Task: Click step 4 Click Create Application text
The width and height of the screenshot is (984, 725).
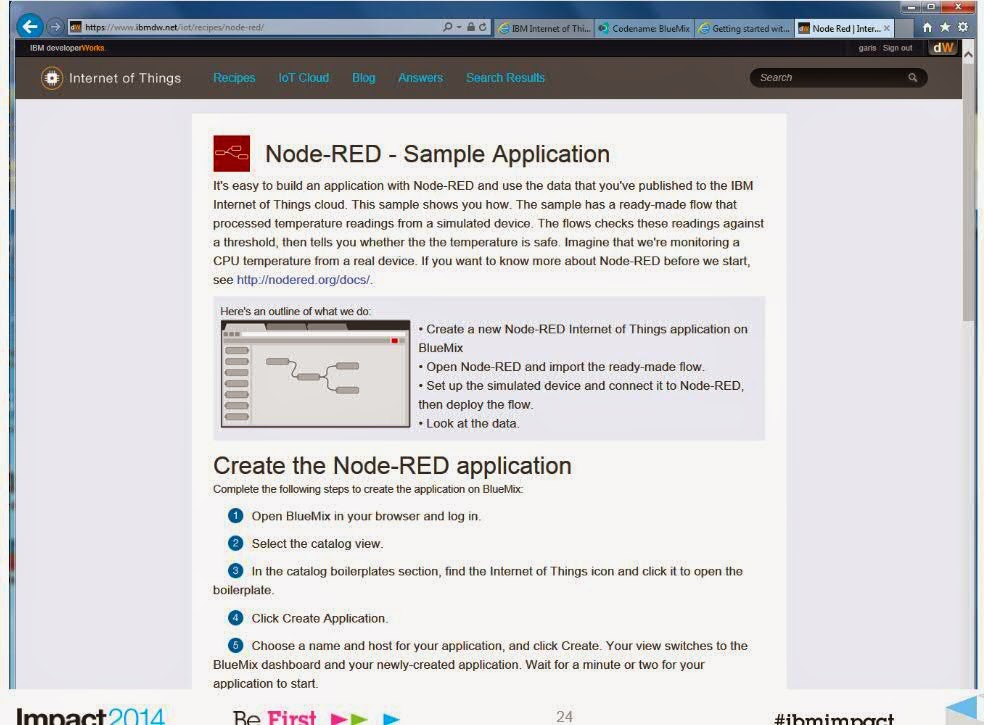Action: click(319, 619)
